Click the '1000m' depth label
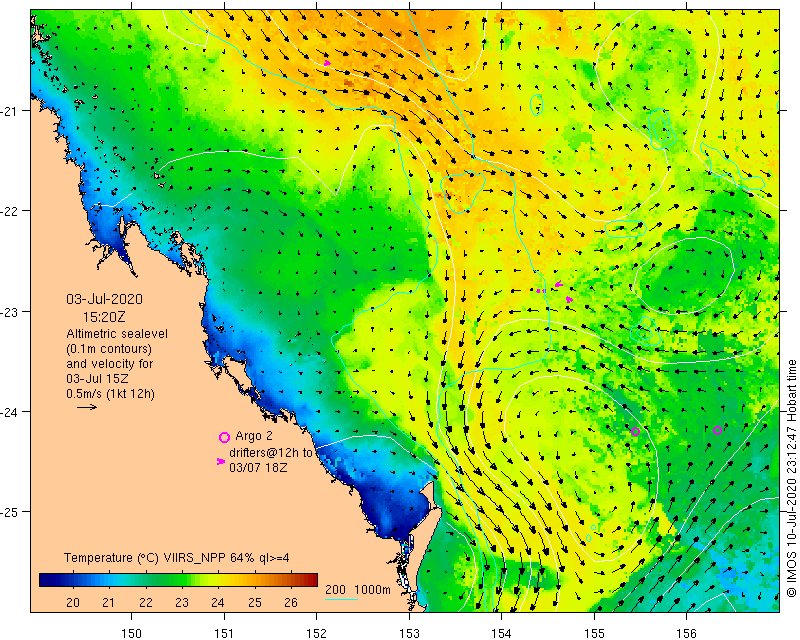Screen dimensions: 800x640 (372, 589)
